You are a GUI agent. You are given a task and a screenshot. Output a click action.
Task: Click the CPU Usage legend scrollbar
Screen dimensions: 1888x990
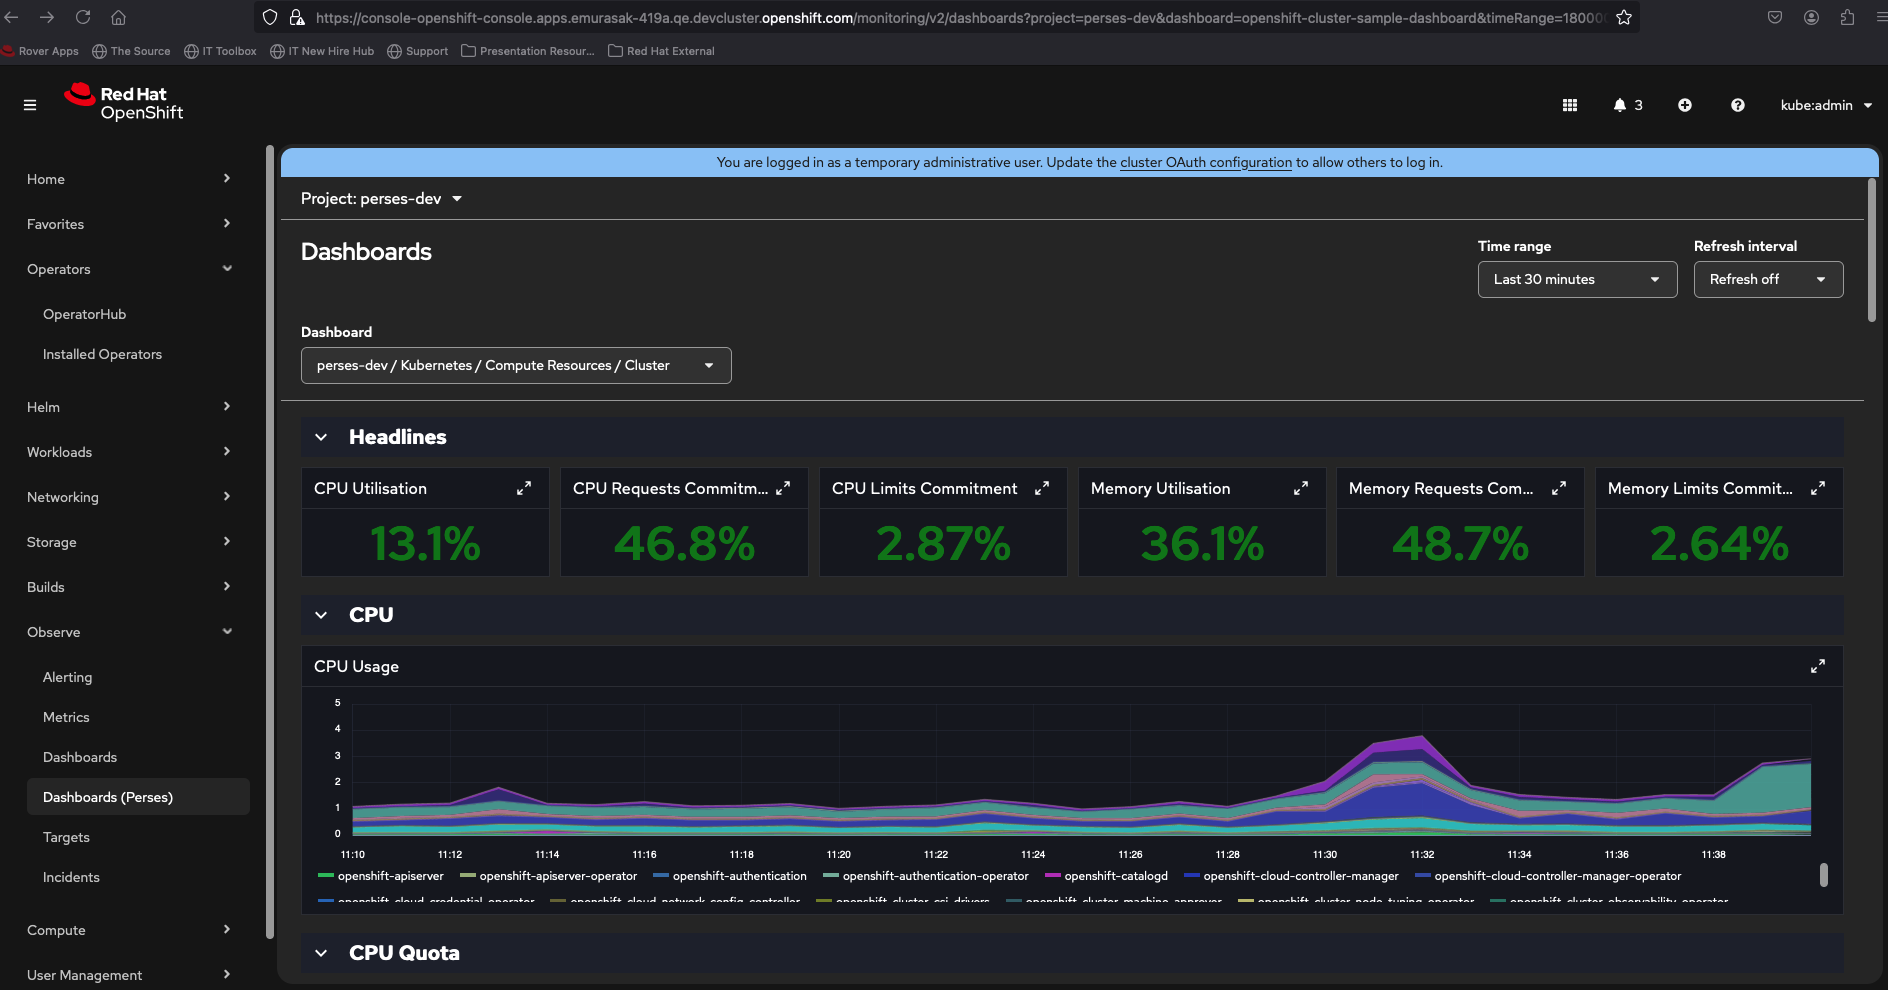click(x=1824, y=875)
